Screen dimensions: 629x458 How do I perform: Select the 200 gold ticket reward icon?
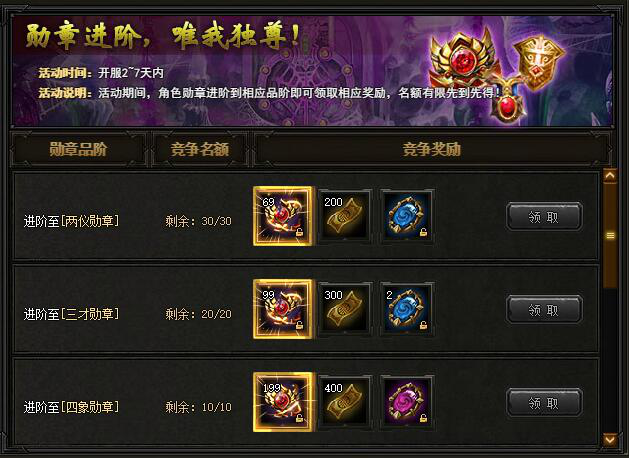[345, 217]
